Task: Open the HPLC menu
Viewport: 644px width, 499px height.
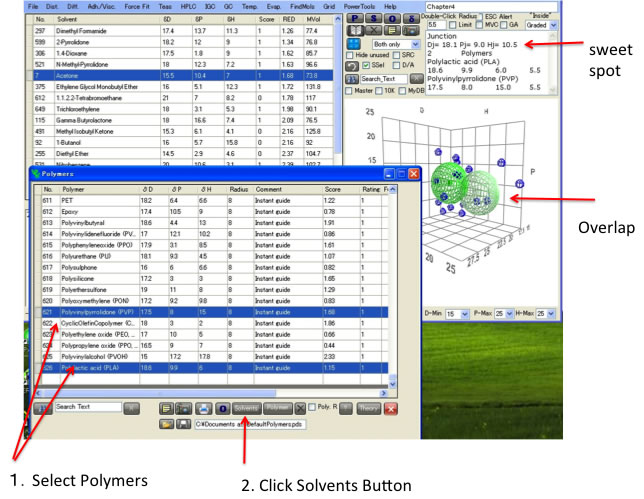Action: (188, 7)
